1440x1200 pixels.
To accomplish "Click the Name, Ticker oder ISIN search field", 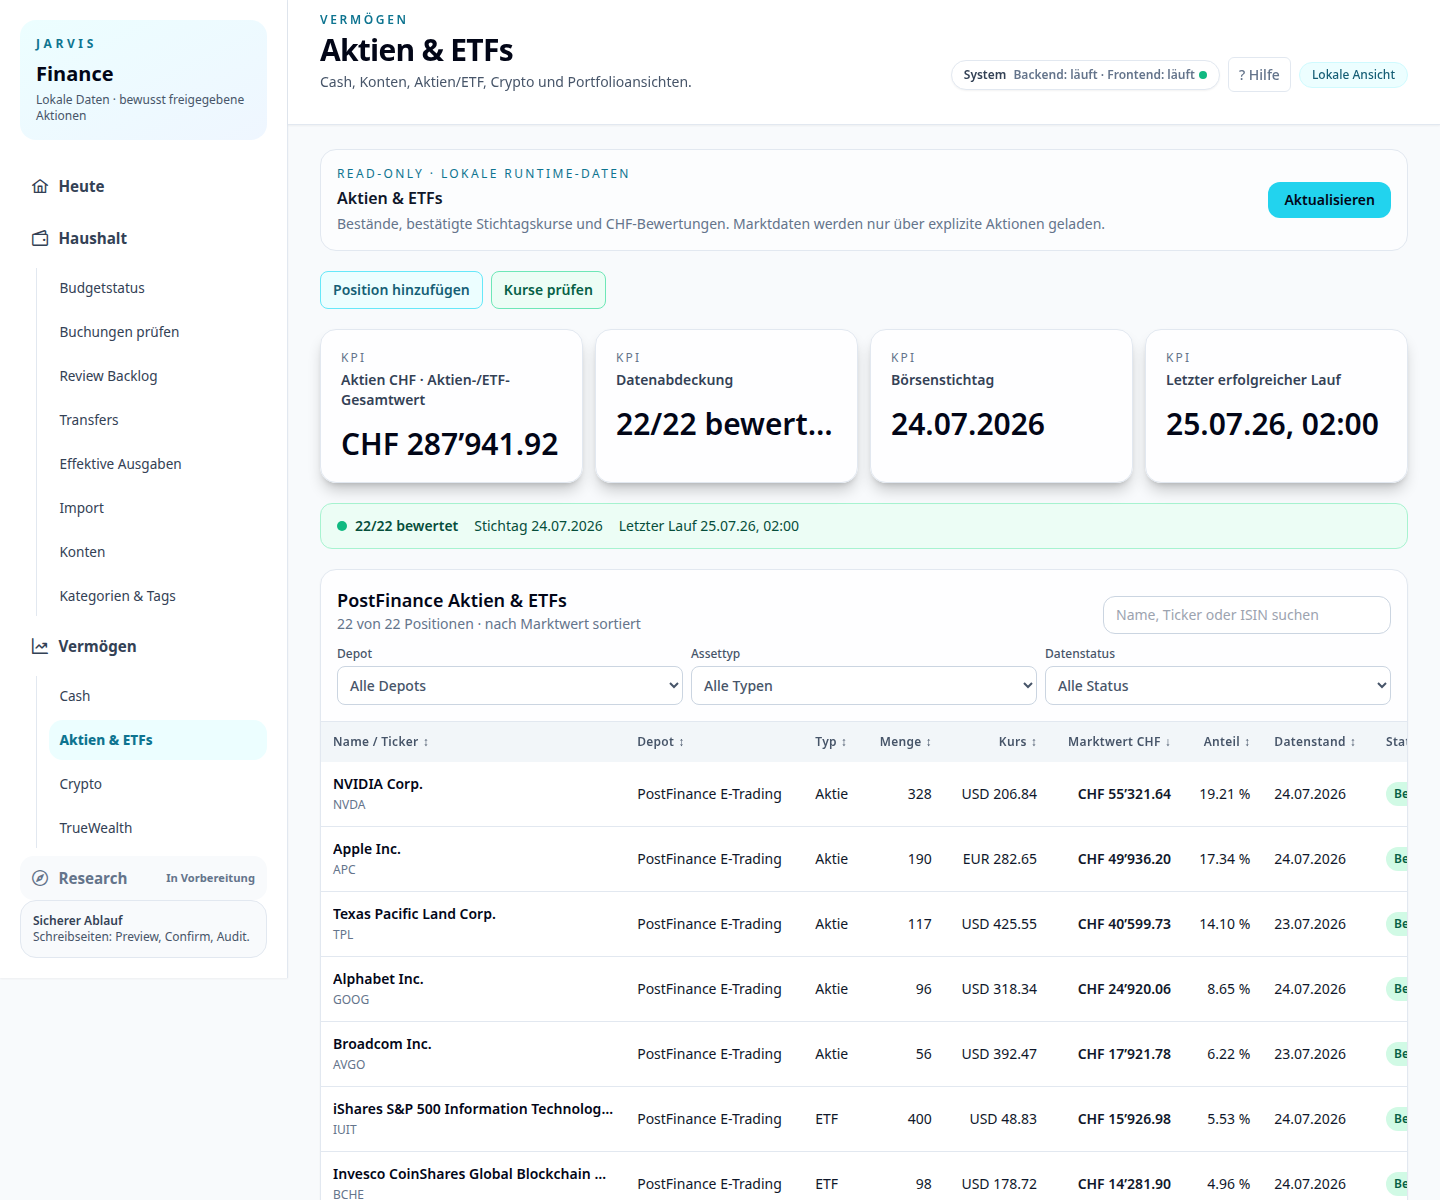I will [x=1247, y=615].
